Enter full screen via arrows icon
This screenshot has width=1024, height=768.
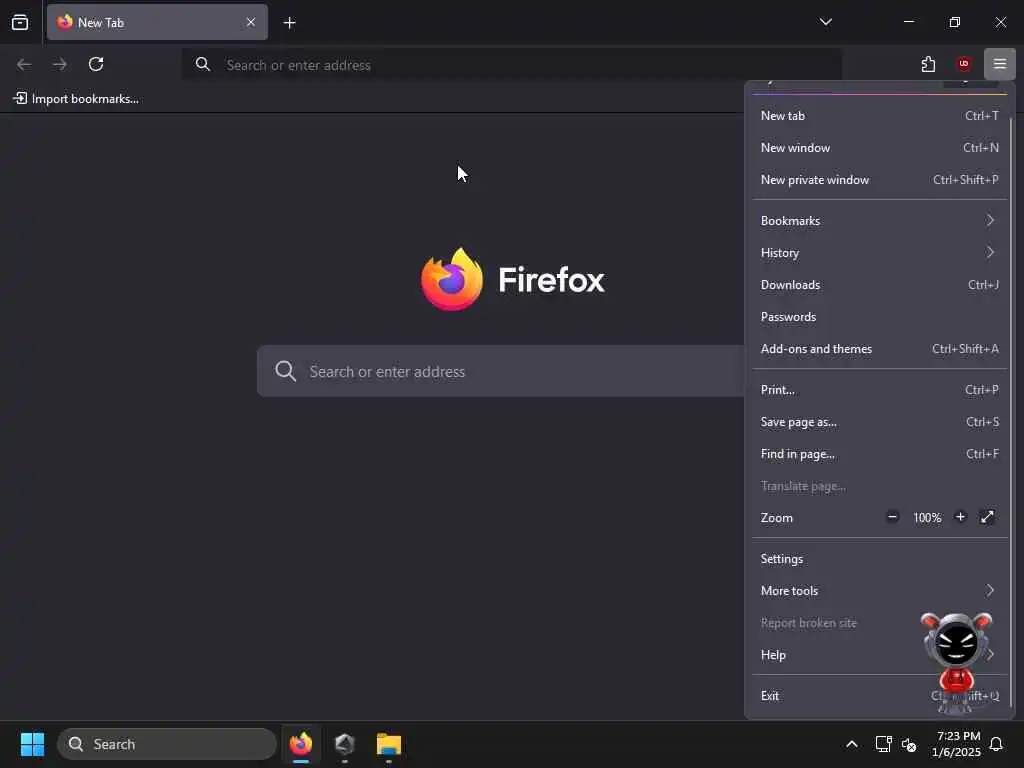pyautogui.click(x=987, y=517)
